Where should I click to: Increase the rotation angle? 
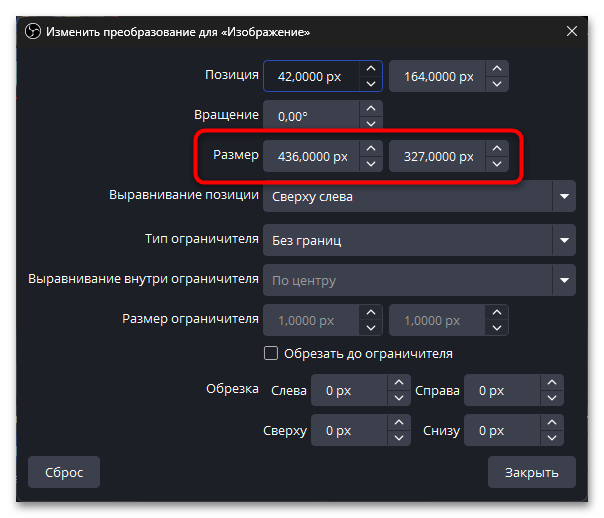[x=371, y=109]
